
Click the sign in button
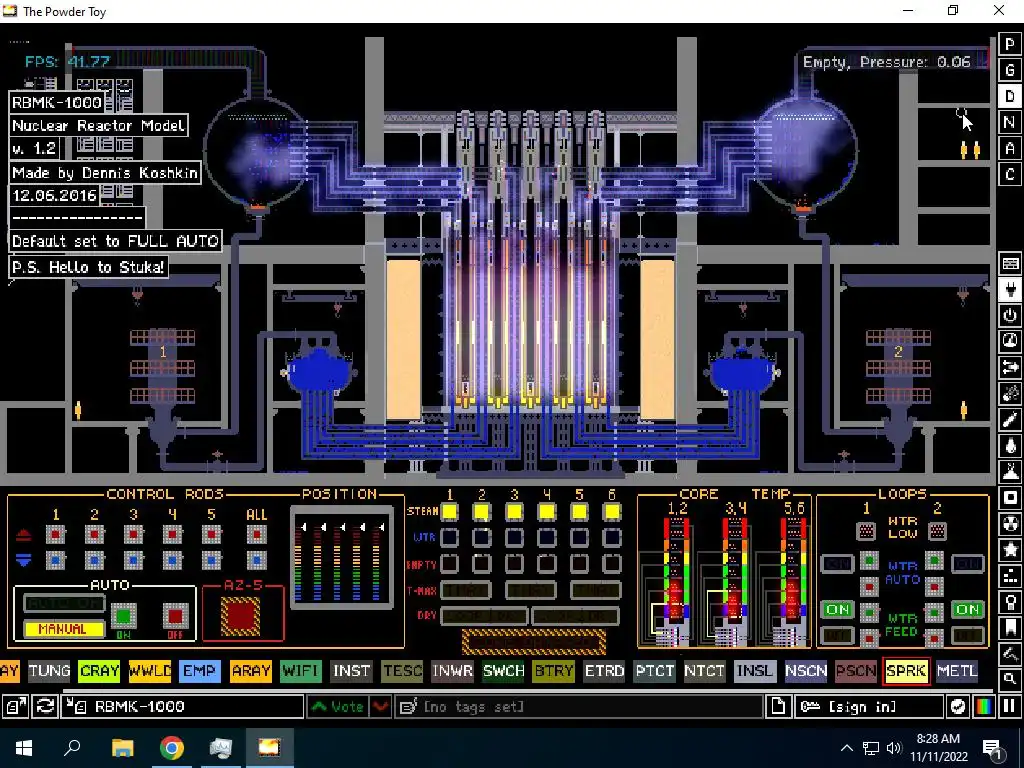click(869, 707)
